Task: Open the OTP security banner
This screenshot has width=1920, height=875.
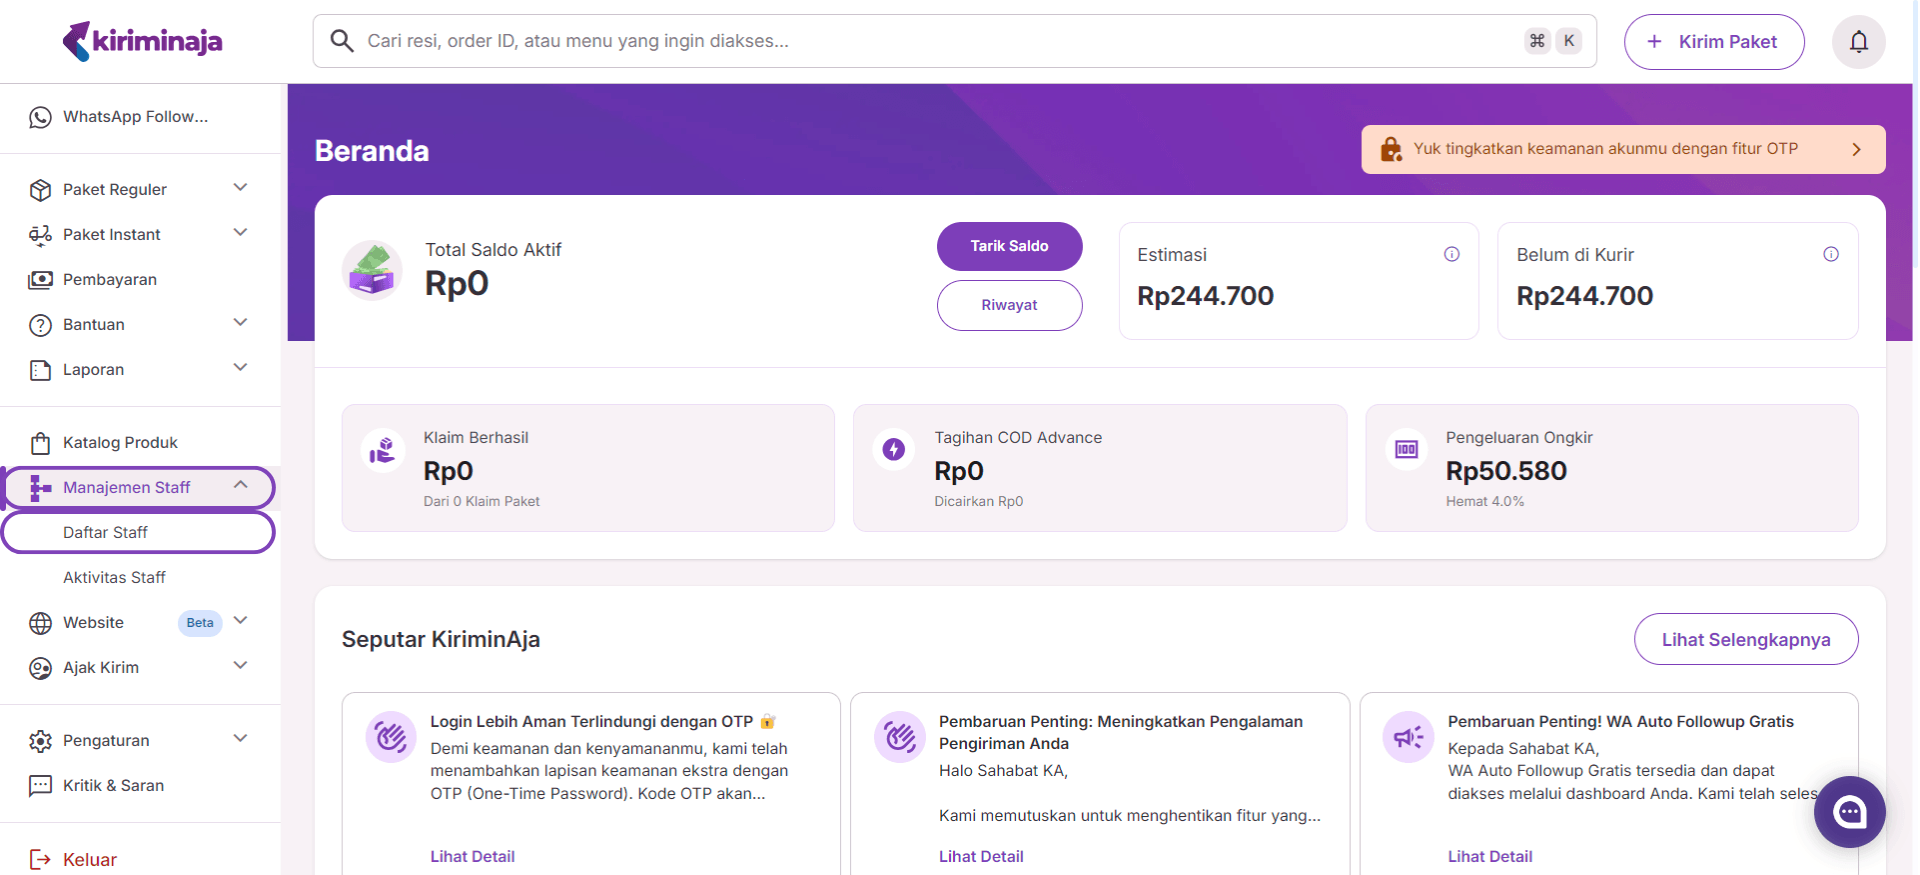Action: click(1622, 149)
